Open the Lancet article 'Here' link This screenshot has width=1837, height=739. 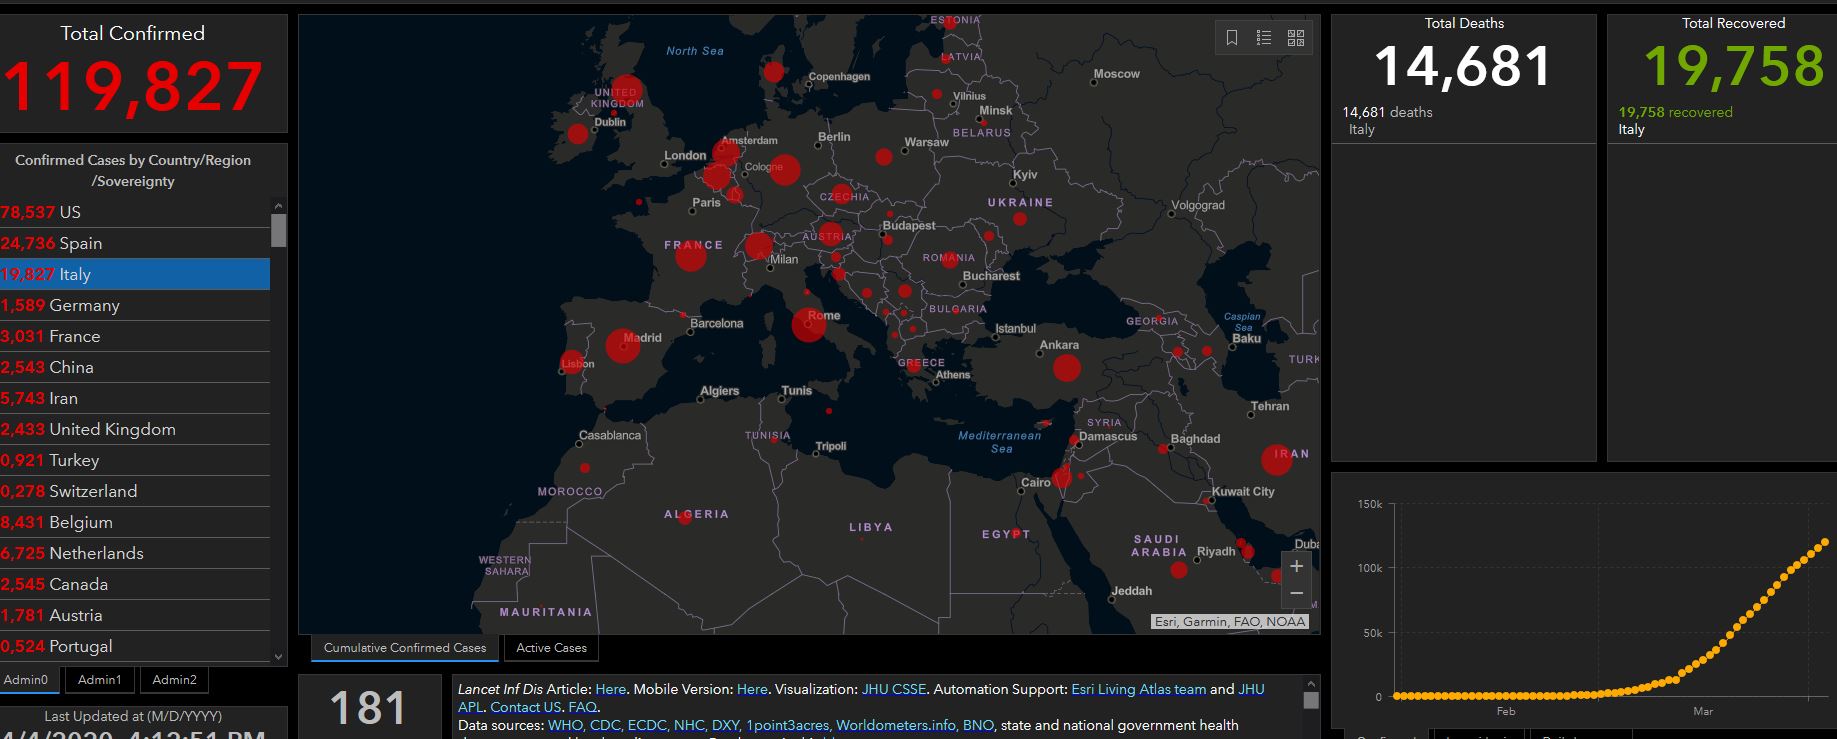(610, 689)
